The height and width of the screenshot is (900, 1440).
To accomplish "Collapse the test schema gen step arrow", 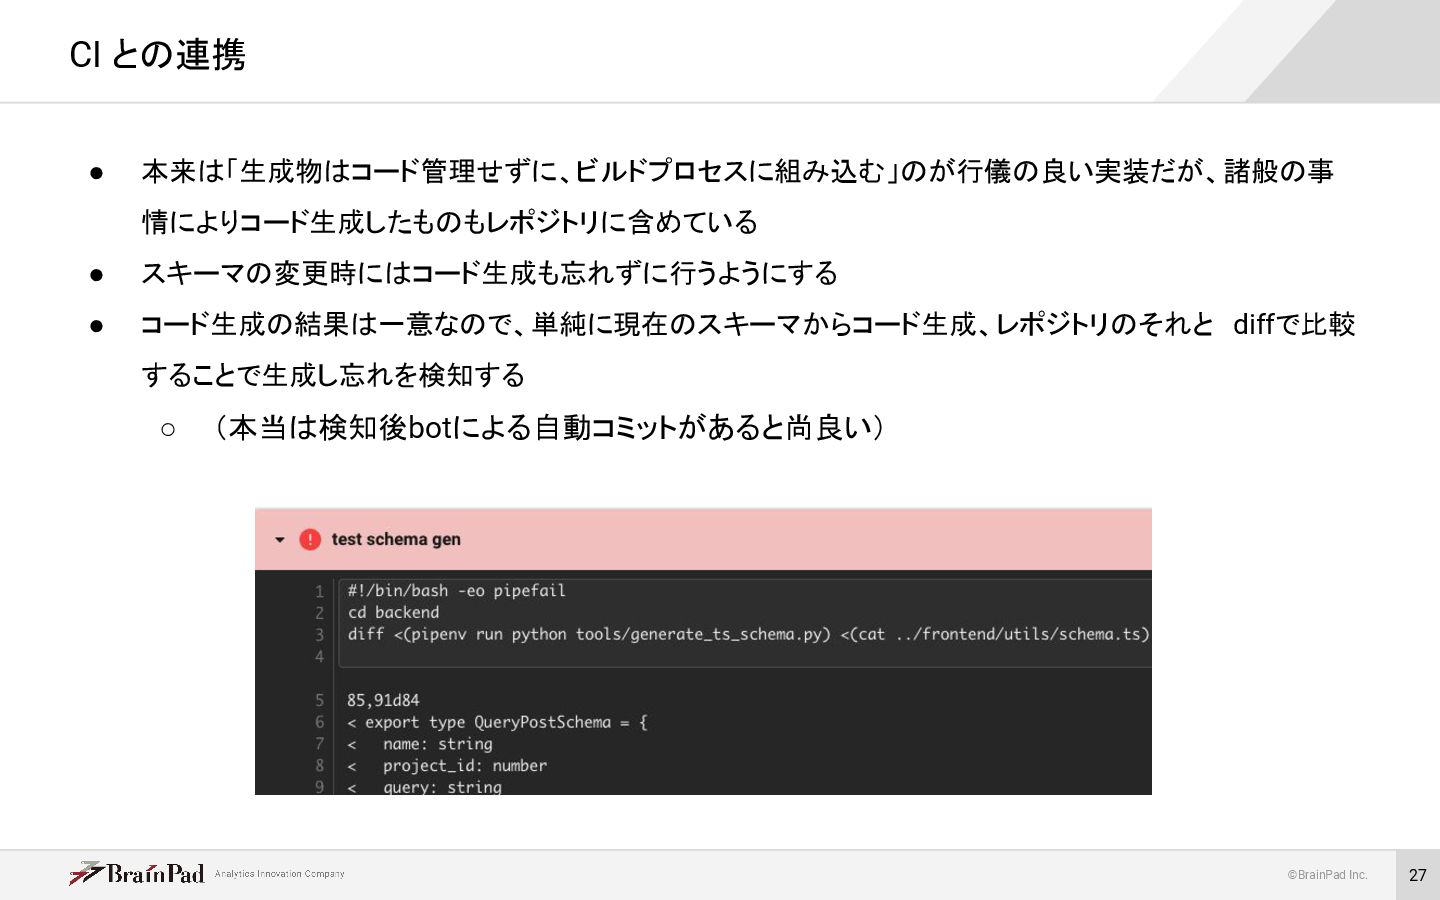I will tap(280, 540).
